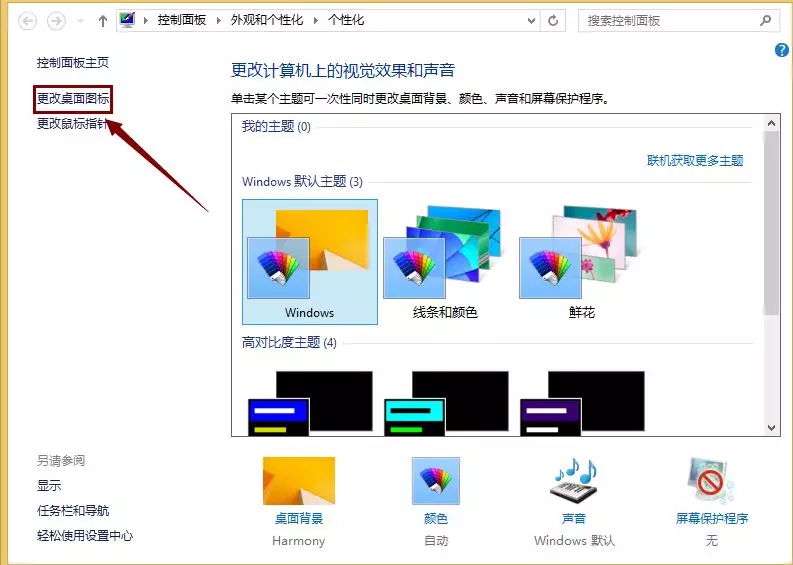
Task: Click the search magnifier icon
Action: tap(765, 21)
